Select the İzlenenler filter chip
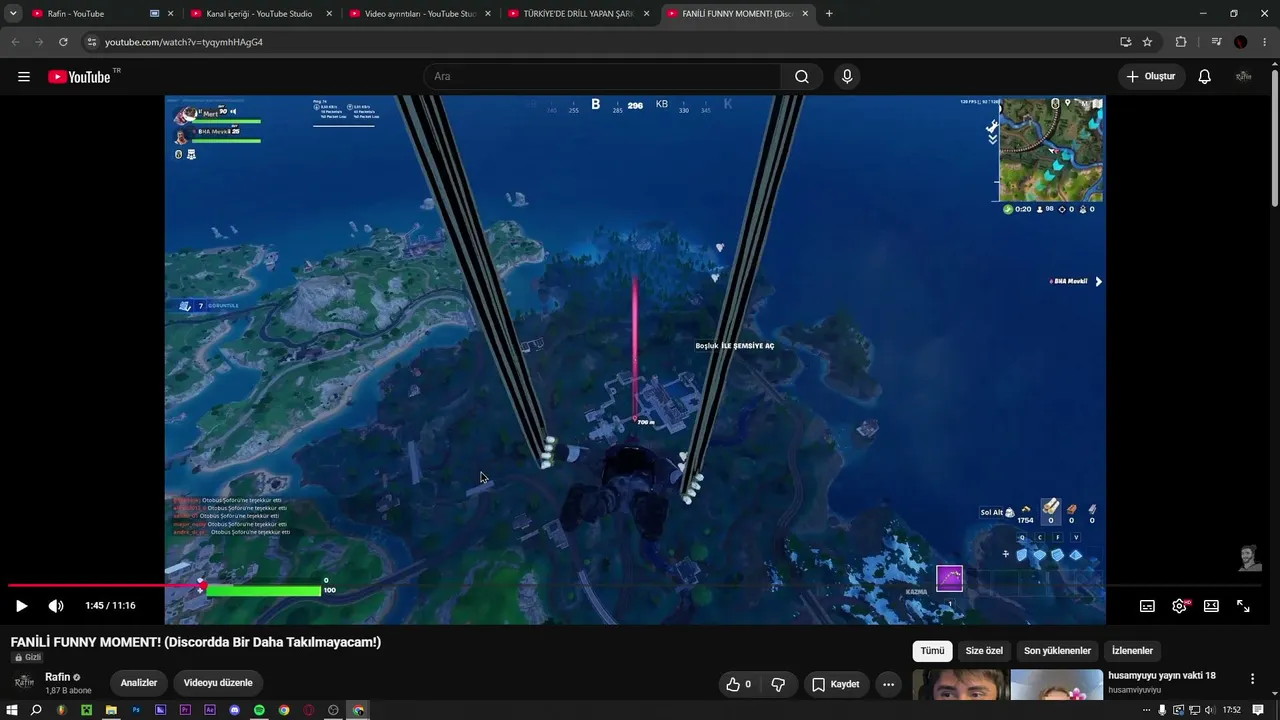Image resolution: width=1280 pixels, height=720 pixels. tap(1132, 651)
